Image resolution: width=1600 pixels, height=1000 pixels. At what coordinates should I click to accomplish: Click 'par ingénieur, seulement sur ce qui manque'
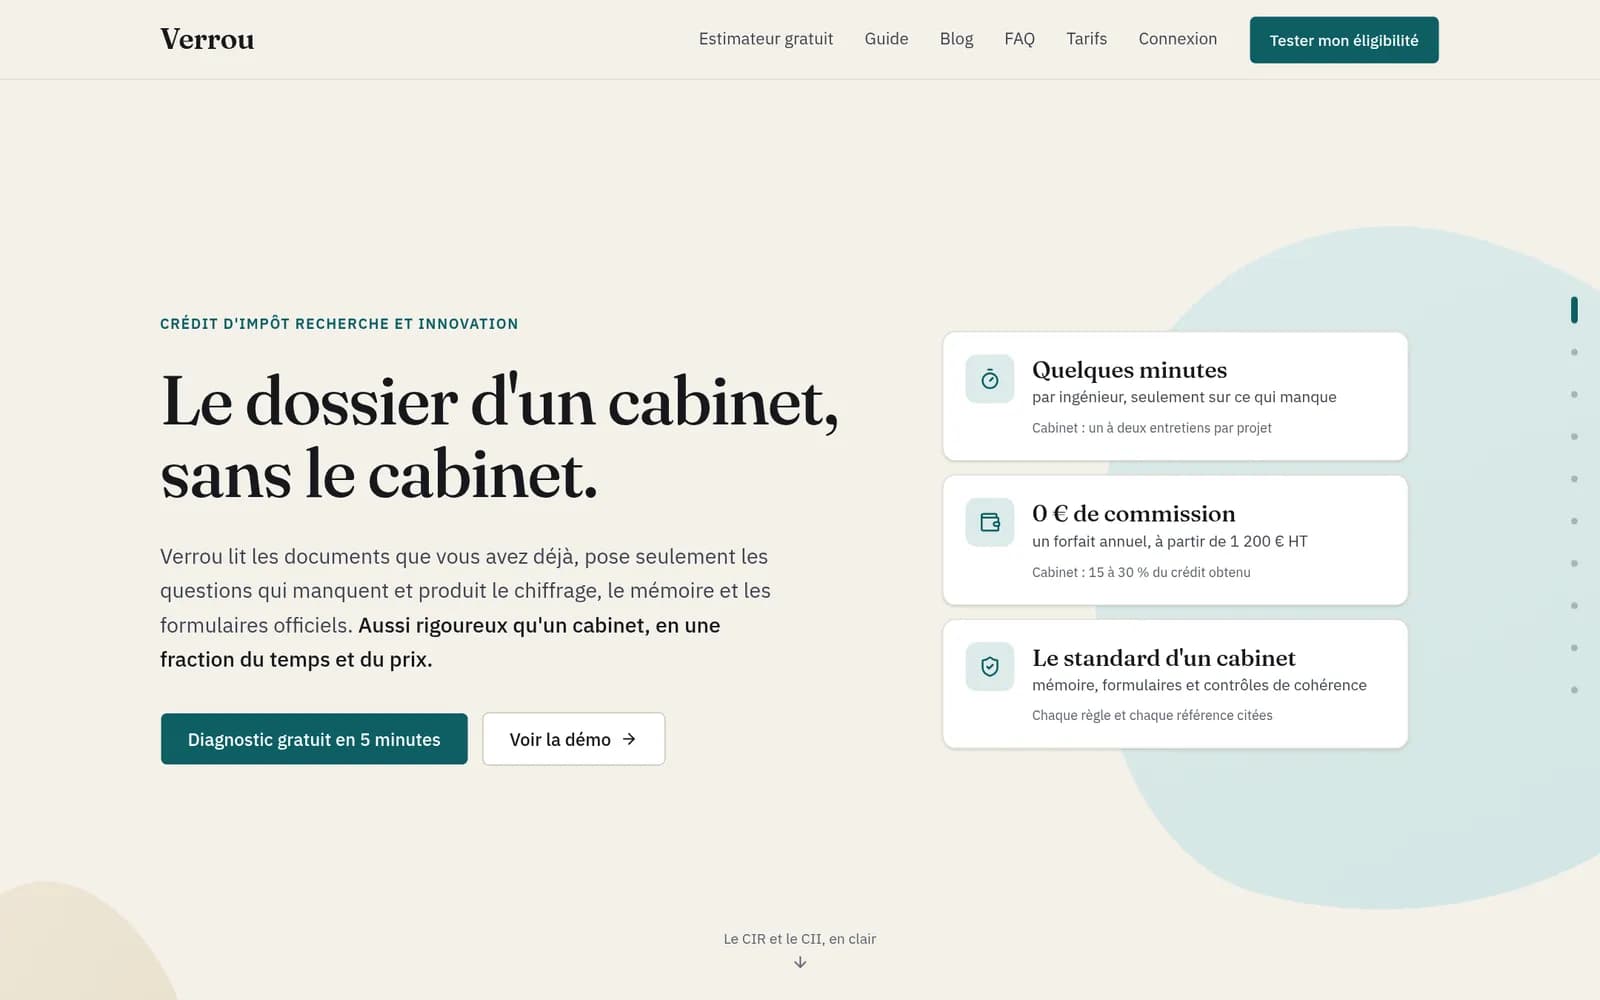tap(1184, 397)
